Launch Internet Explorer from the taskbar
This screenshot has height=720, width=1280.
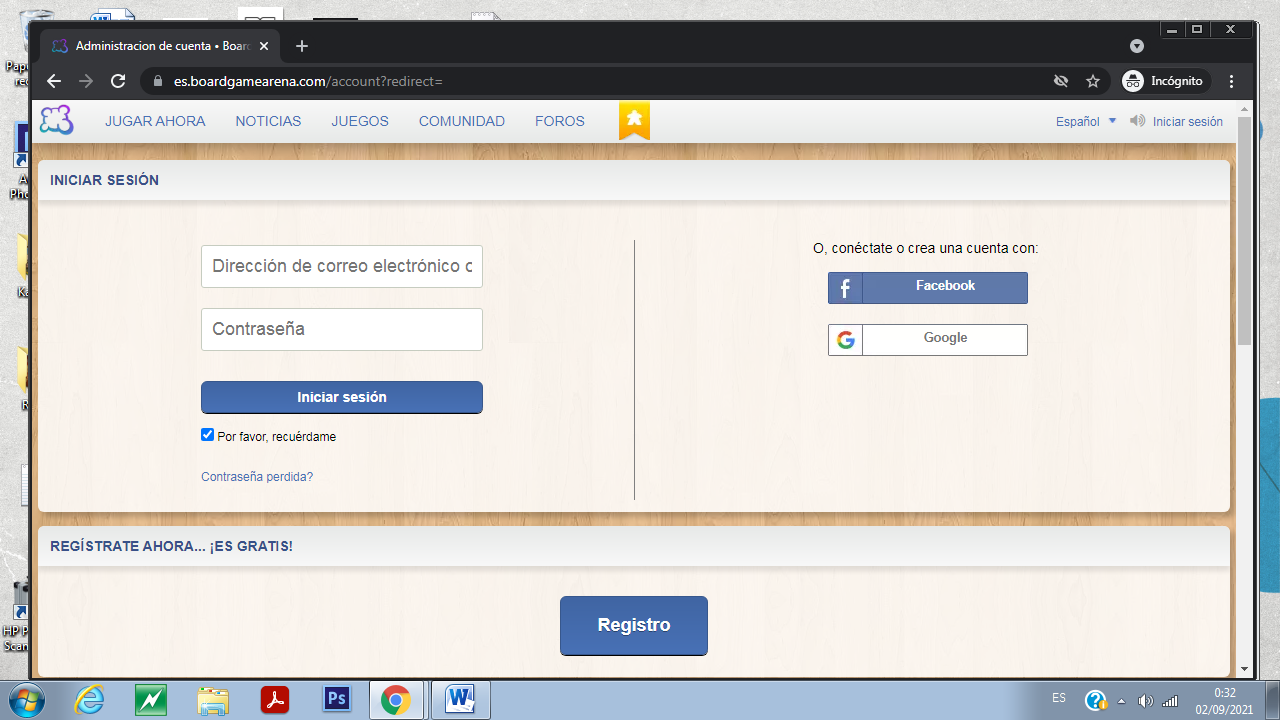(x=89, y=700)
